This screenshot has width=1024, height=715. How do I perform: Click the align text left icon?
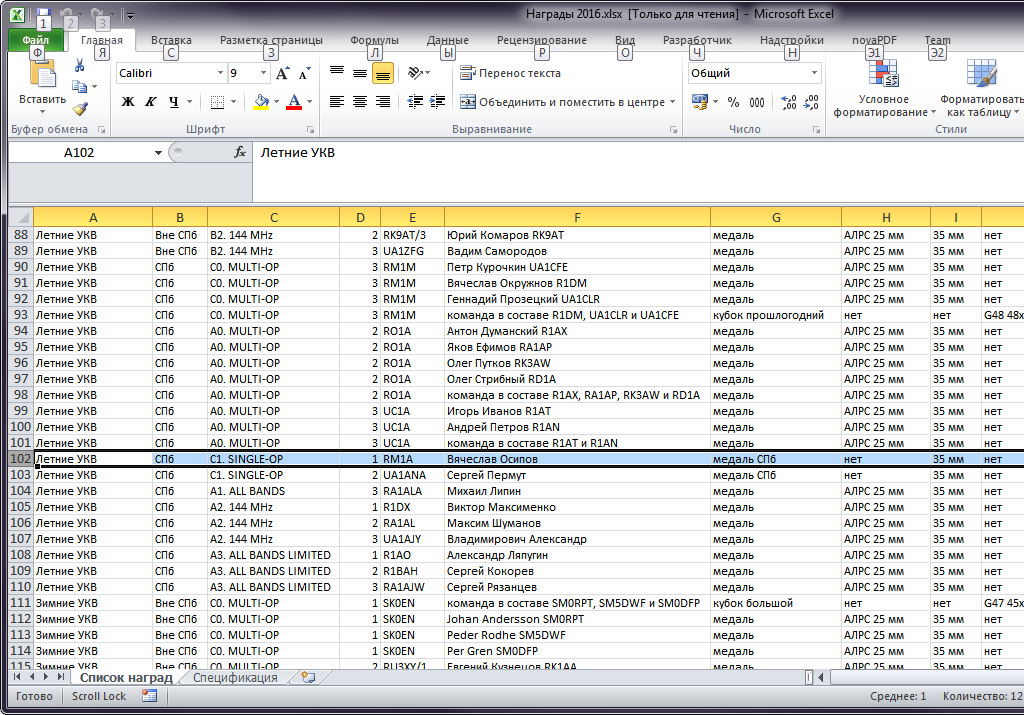coord(336,102)
